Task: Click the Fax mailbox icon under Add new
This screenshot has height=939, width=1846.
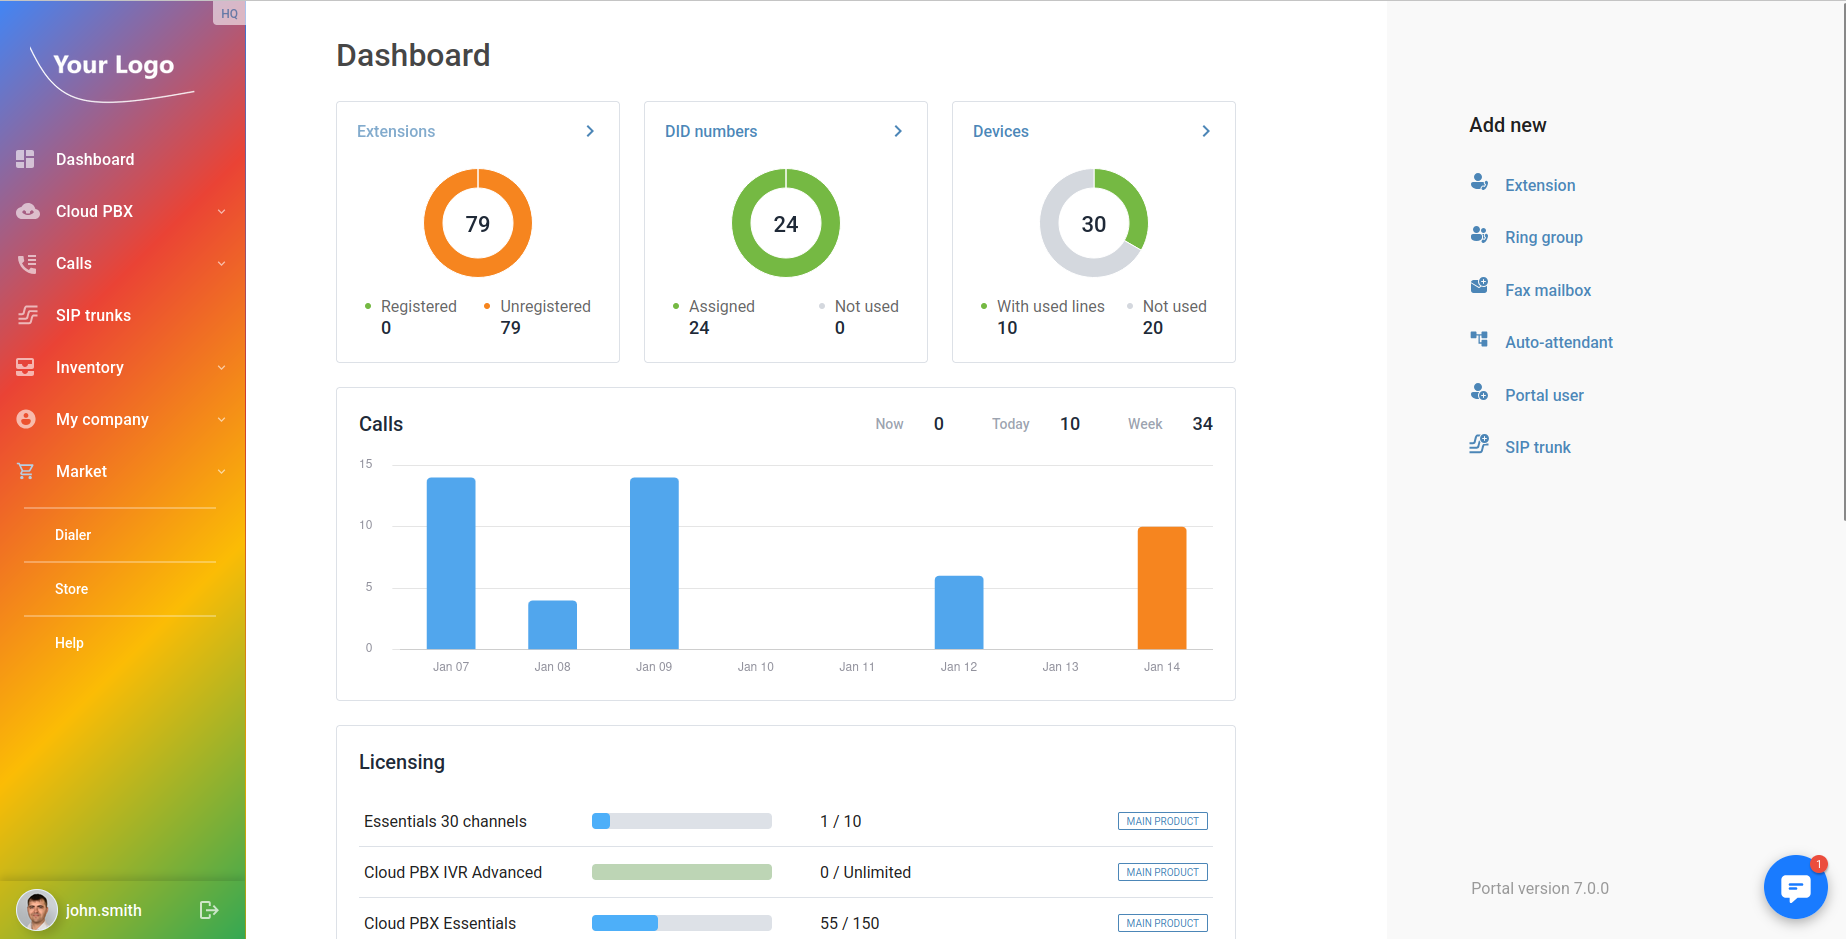Action: point(1479,287)
